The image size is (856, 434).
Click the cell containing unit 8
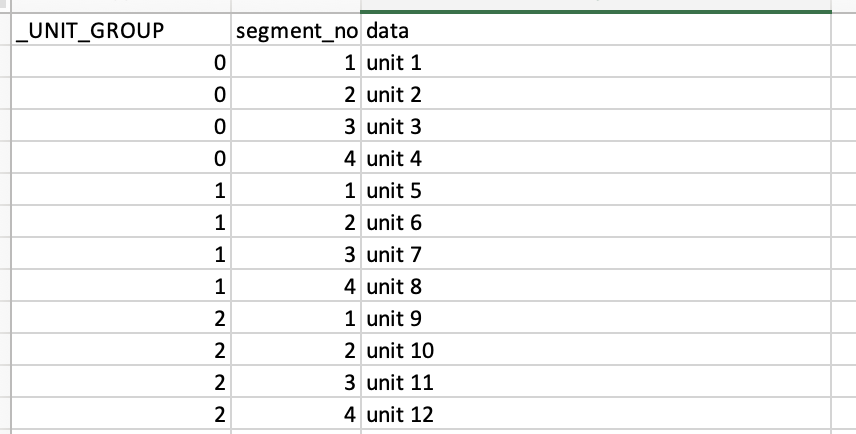tap(596, 285)
